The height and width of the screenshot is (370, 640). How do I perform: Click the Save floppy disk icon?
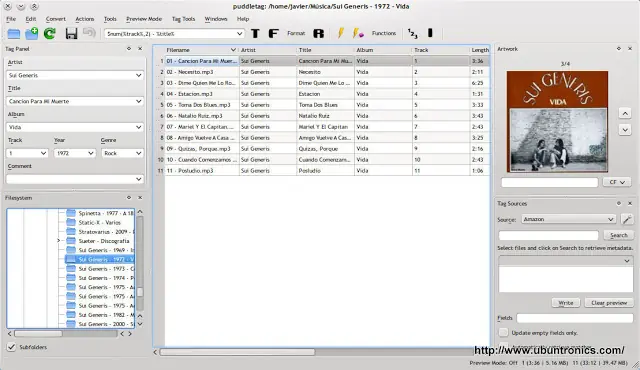[71, 33]
